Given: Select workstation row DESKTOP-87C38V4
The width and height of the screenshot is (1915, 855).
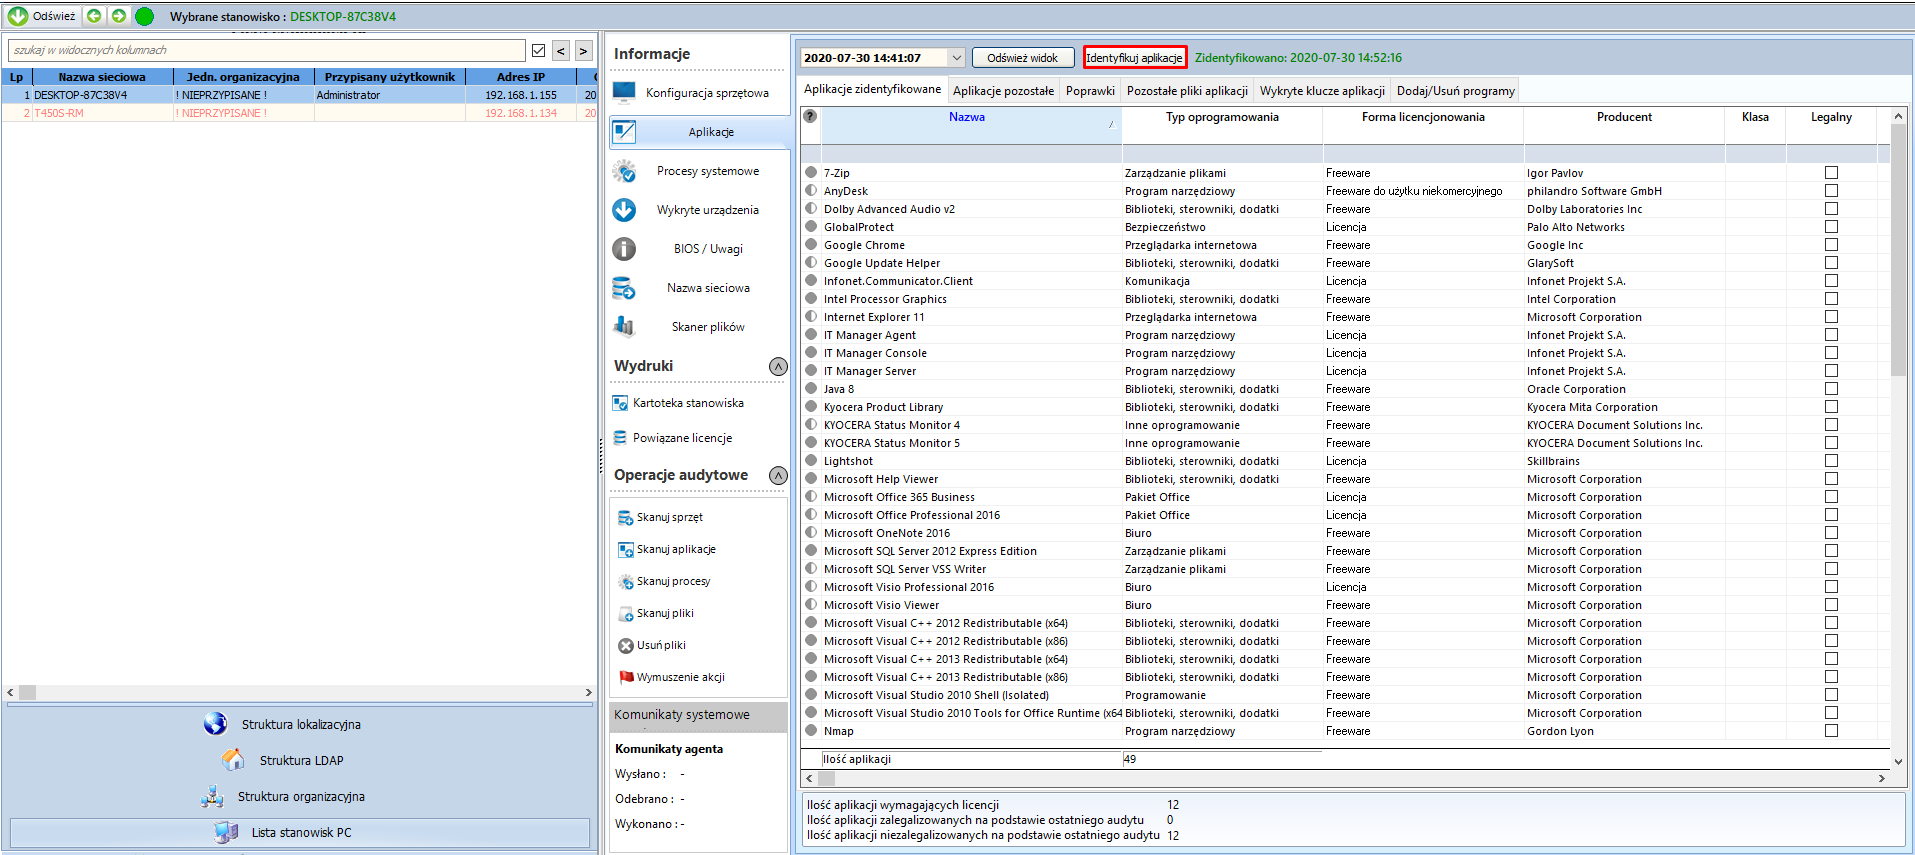Looking at the screenshot, I should pyautogui.click(x=299, y=95).
